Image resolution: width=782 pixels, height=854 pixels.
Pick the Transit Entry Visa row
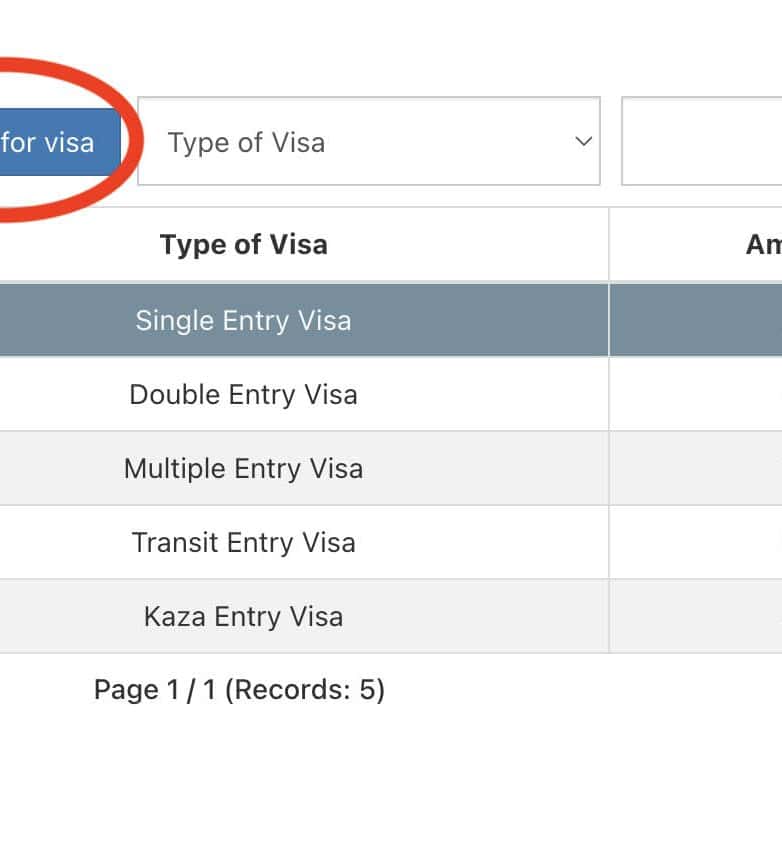pos(243,542)
